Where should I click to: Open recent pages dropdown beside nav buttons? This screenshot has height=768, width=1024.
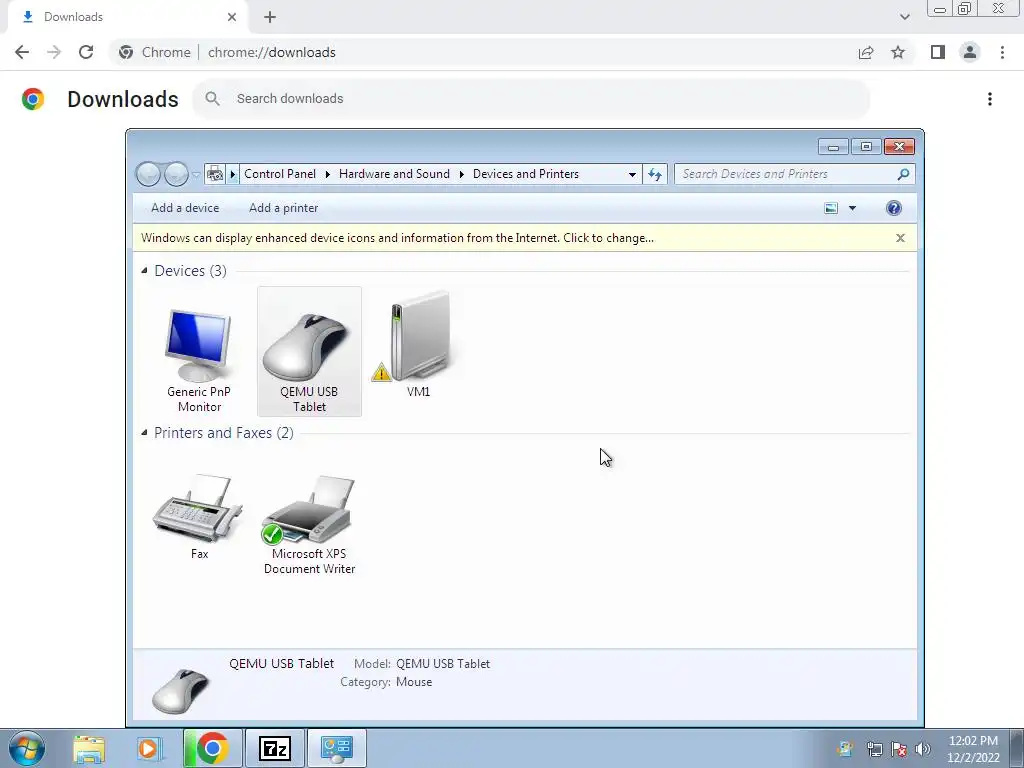click(196, 174)
